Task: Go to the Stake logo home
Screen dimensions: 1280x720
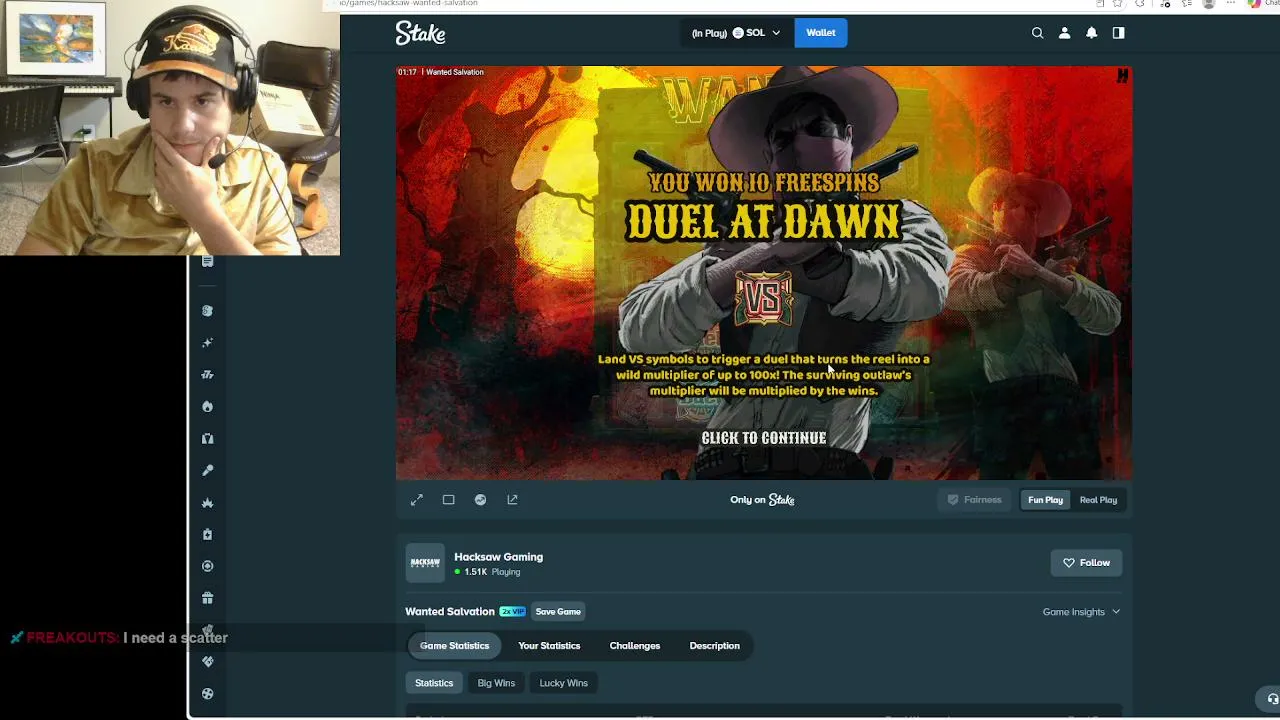Action: [x=420, y=33]
